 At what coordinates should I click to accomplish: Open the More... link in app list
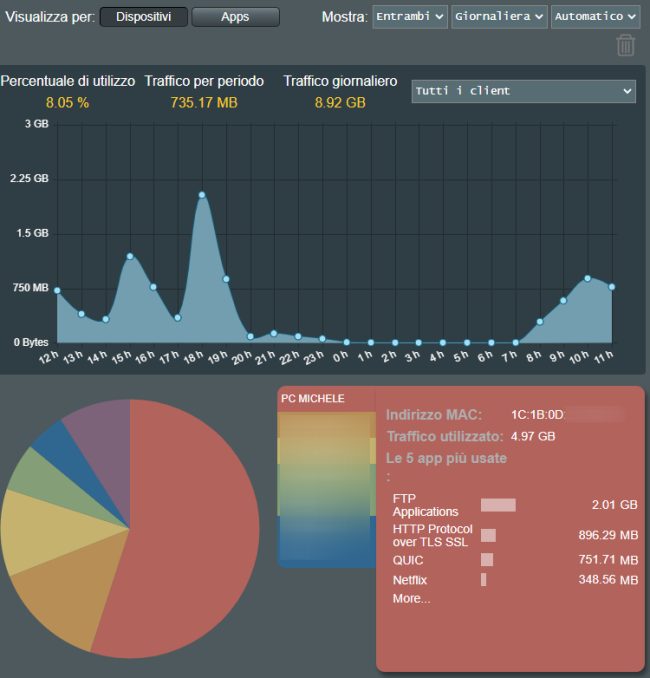pos(411,598)
